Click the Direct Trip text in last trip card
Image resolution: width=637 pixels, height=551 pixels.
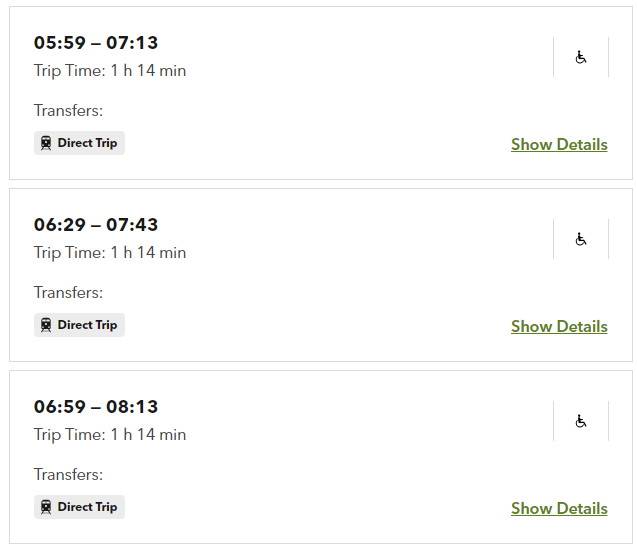click(x=87, y=507)
